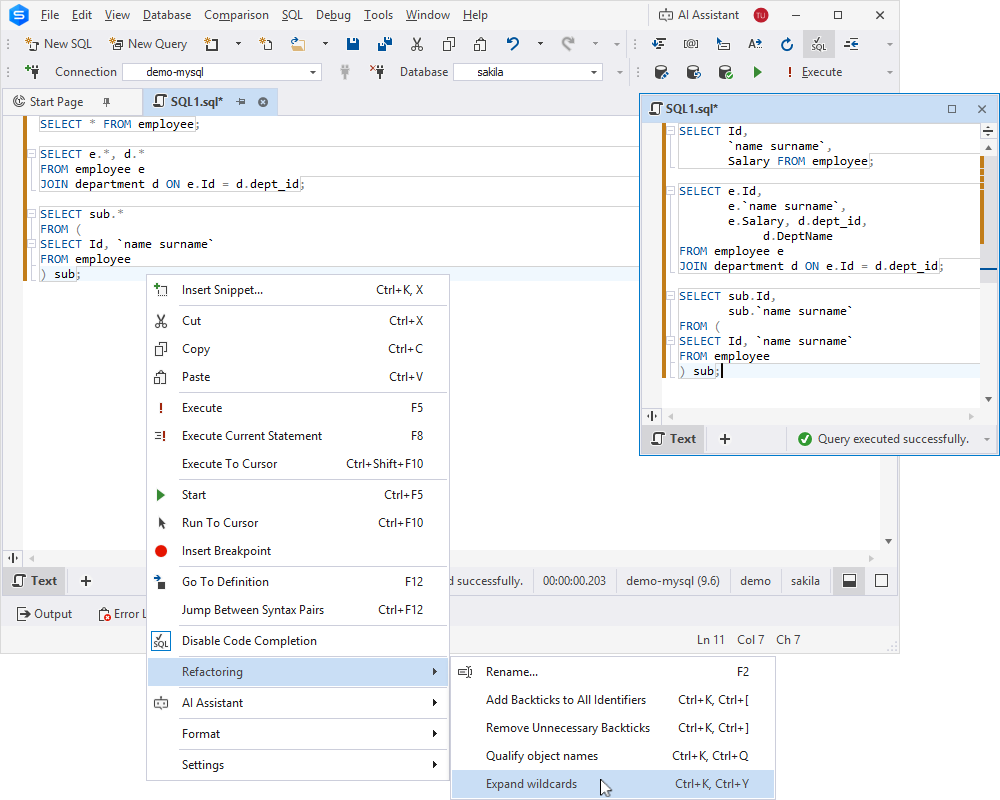
Task: Click the Format SQL icon in the top toolbar
Action: click(x=659, y=44)
